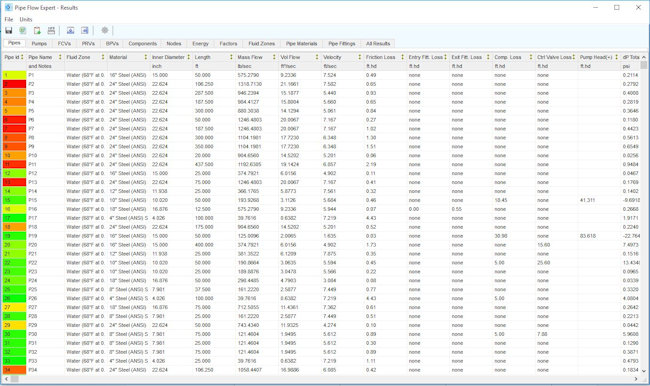Show the All Results tab

(x=378, y=44)
